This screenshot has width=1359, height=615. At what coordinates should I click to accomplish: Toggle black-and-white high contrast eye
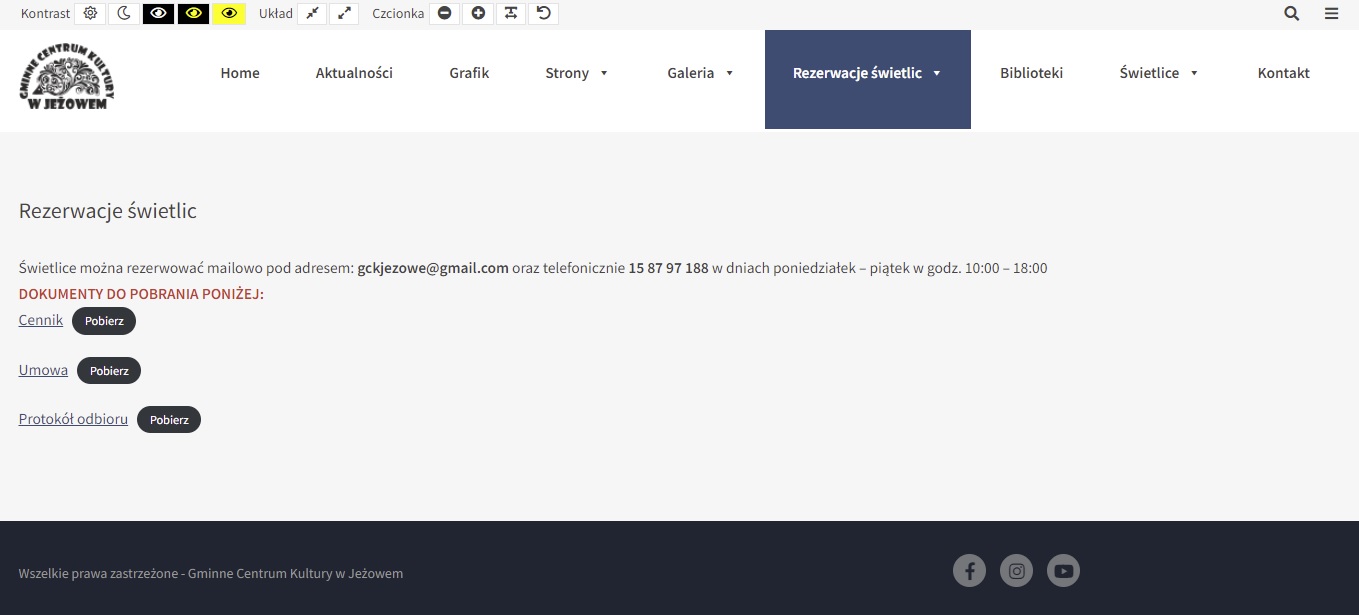[x=158, y=14]
